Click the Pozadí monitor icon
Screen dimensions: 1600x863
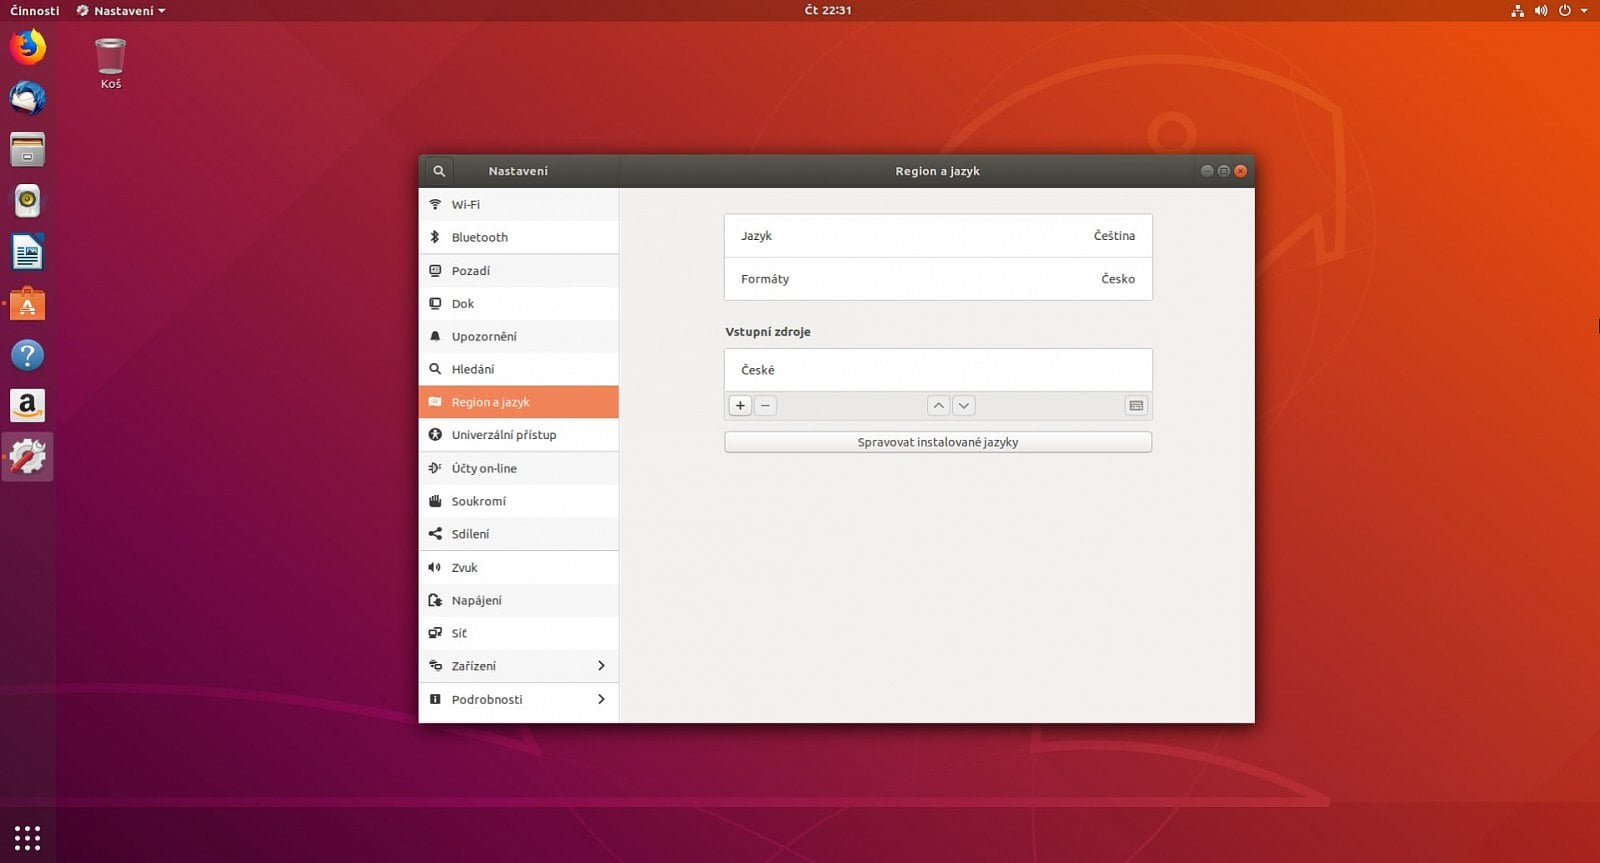tap(435, 270)
